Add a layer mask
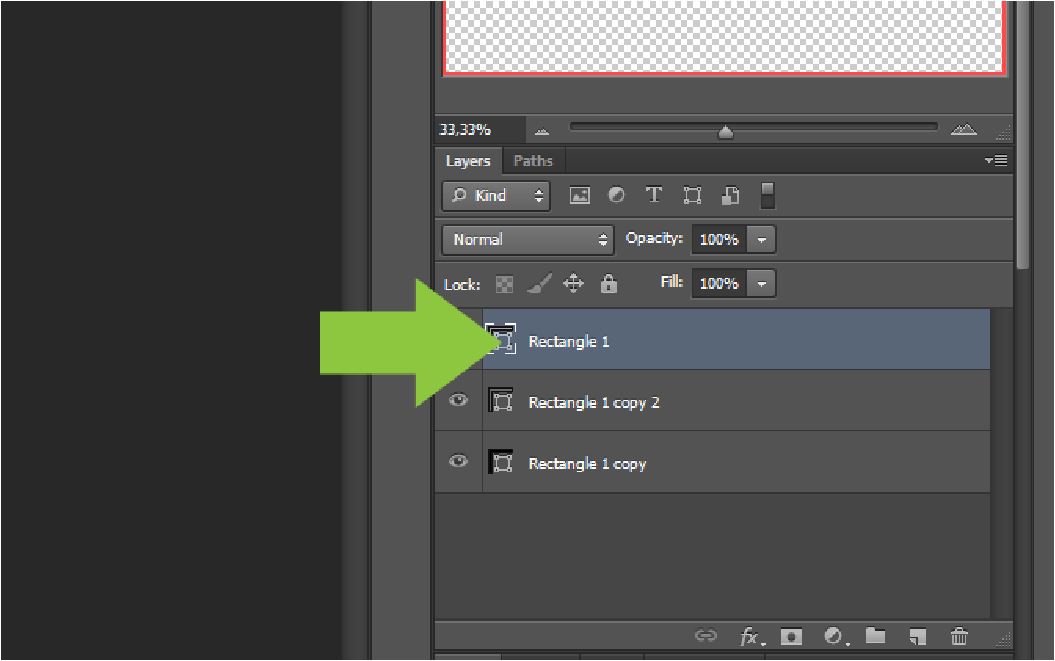1055x661 pixels. tap(792, 636)
